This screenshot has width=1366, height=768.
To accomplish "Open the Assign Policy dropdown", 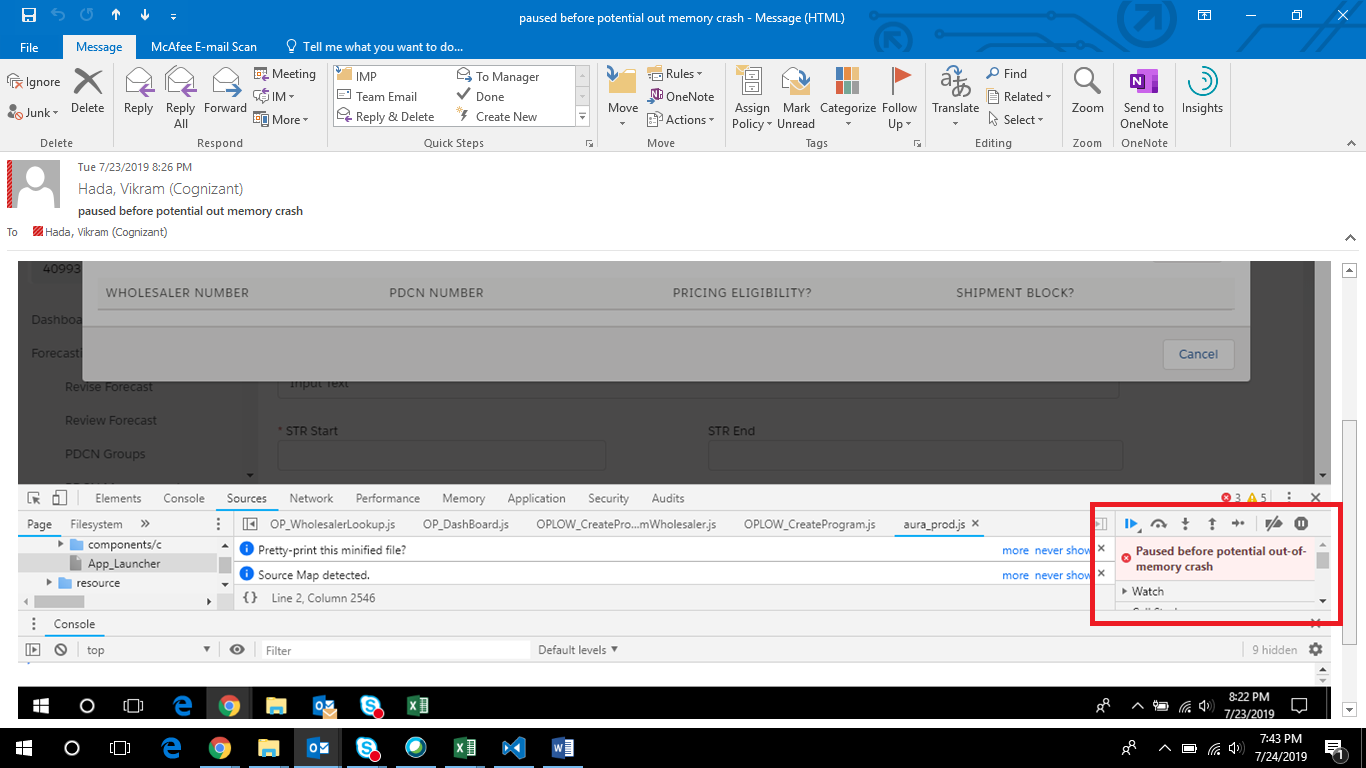I will point(751,98).
